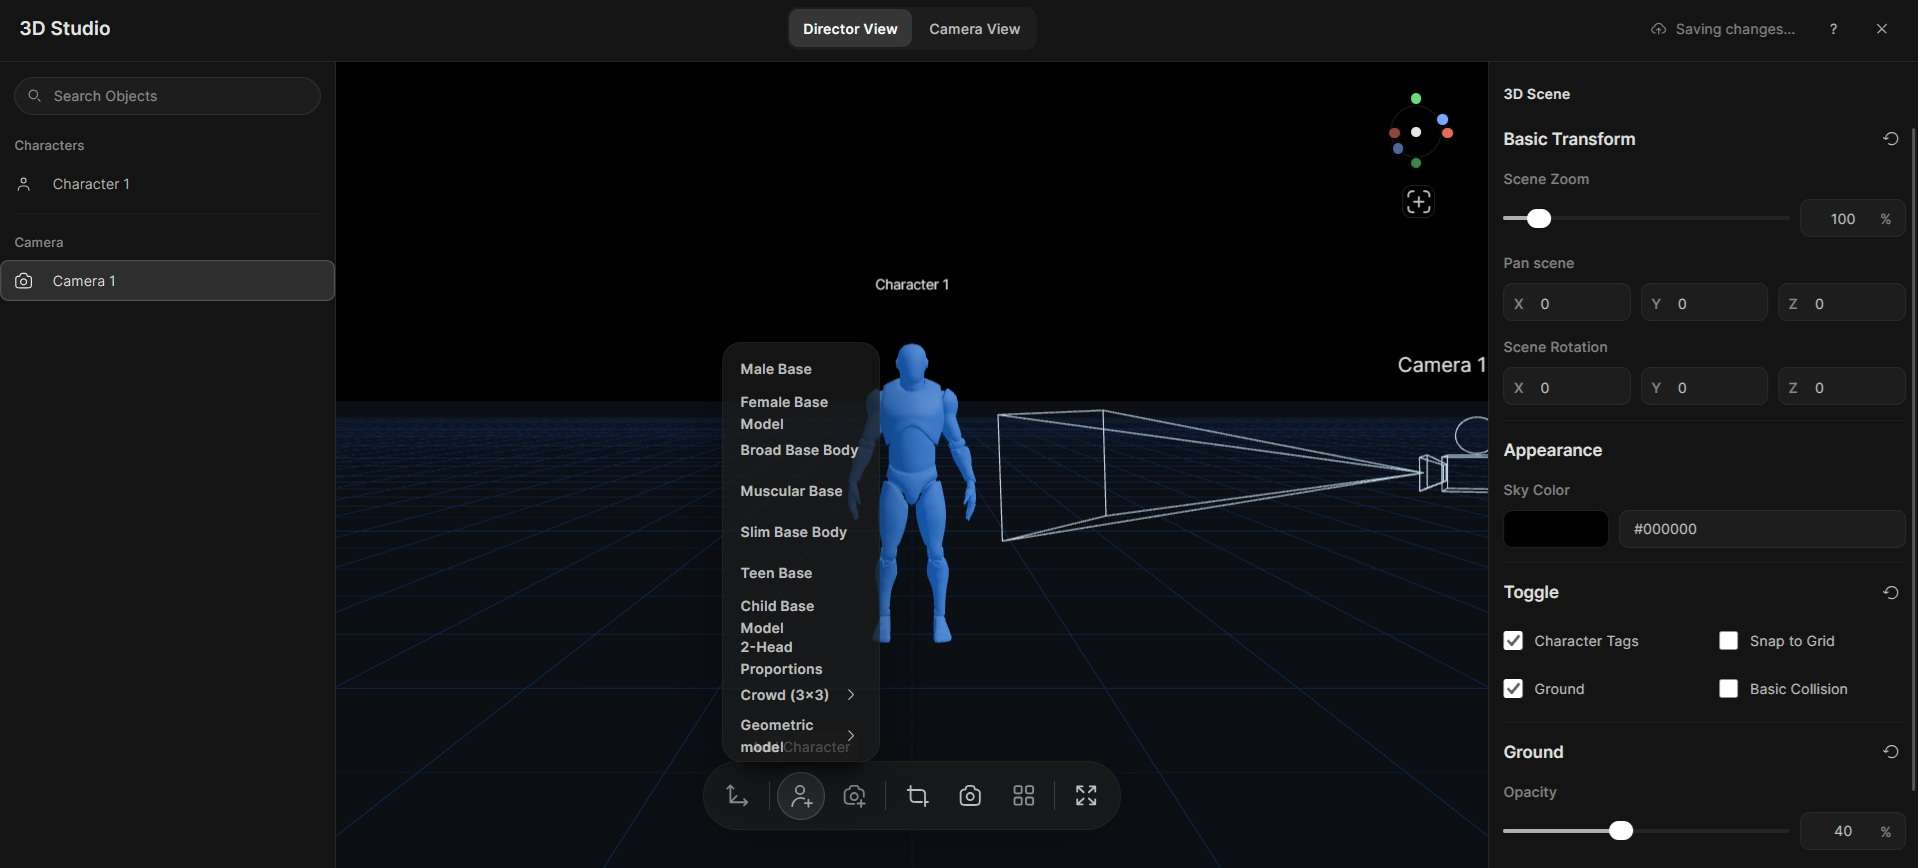
Task: Enable the Basic Collision checkbox
Action: pos(1728,689)
